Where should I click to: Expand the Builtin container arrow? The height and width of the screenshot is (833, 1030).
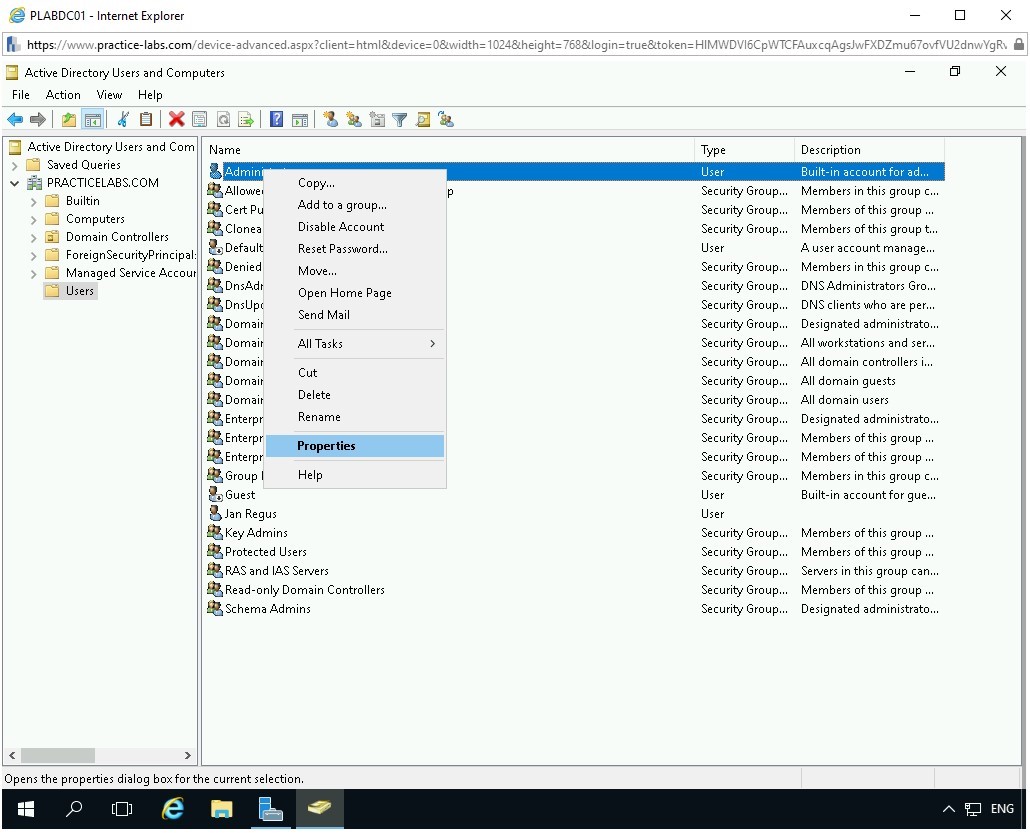[34, 202]
